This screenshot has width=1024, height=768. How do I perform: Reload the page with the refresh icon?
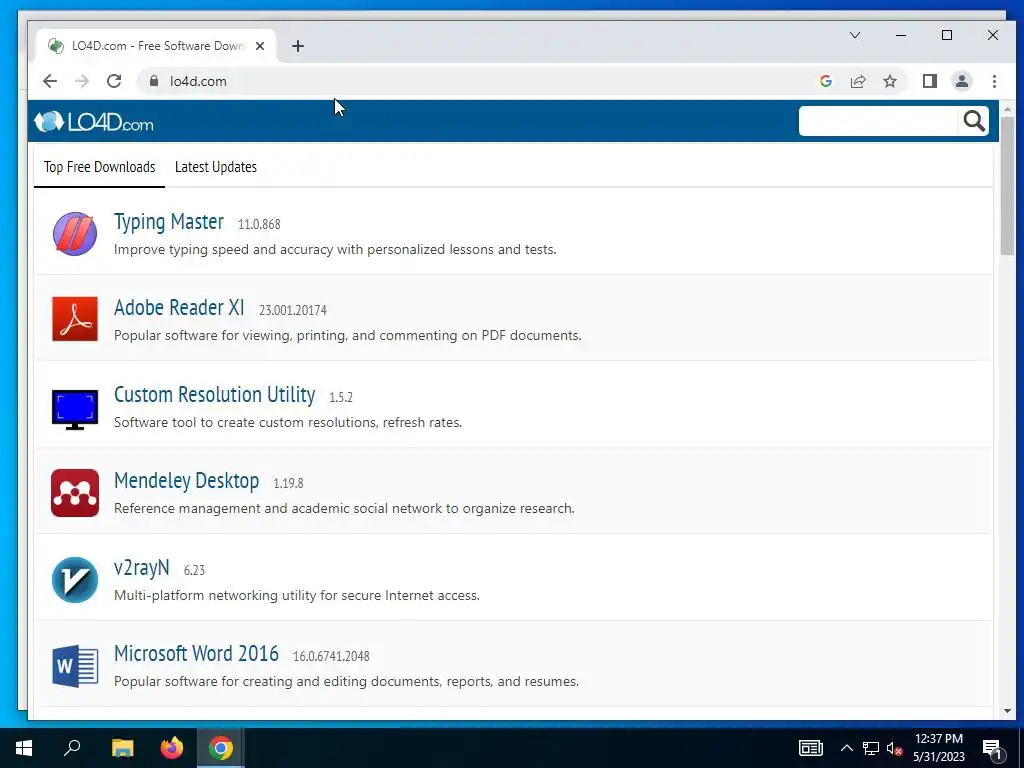(114, 81)
